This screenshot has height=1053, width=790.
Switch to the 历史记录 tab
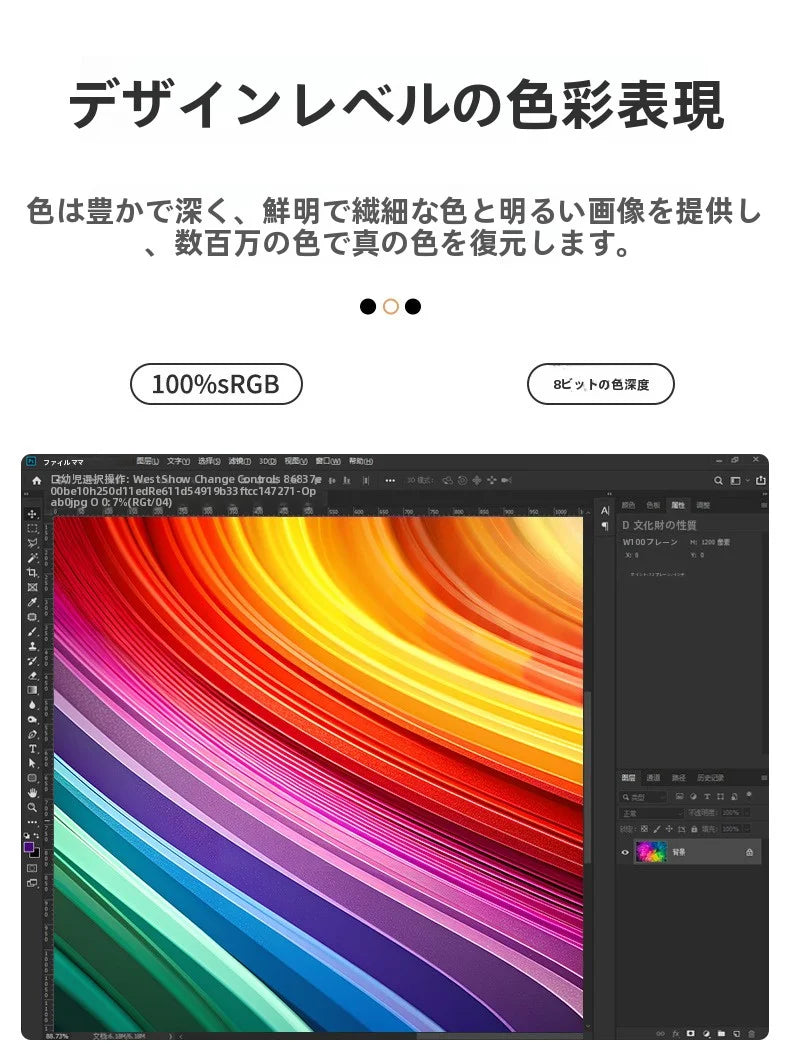pos(709,777)
